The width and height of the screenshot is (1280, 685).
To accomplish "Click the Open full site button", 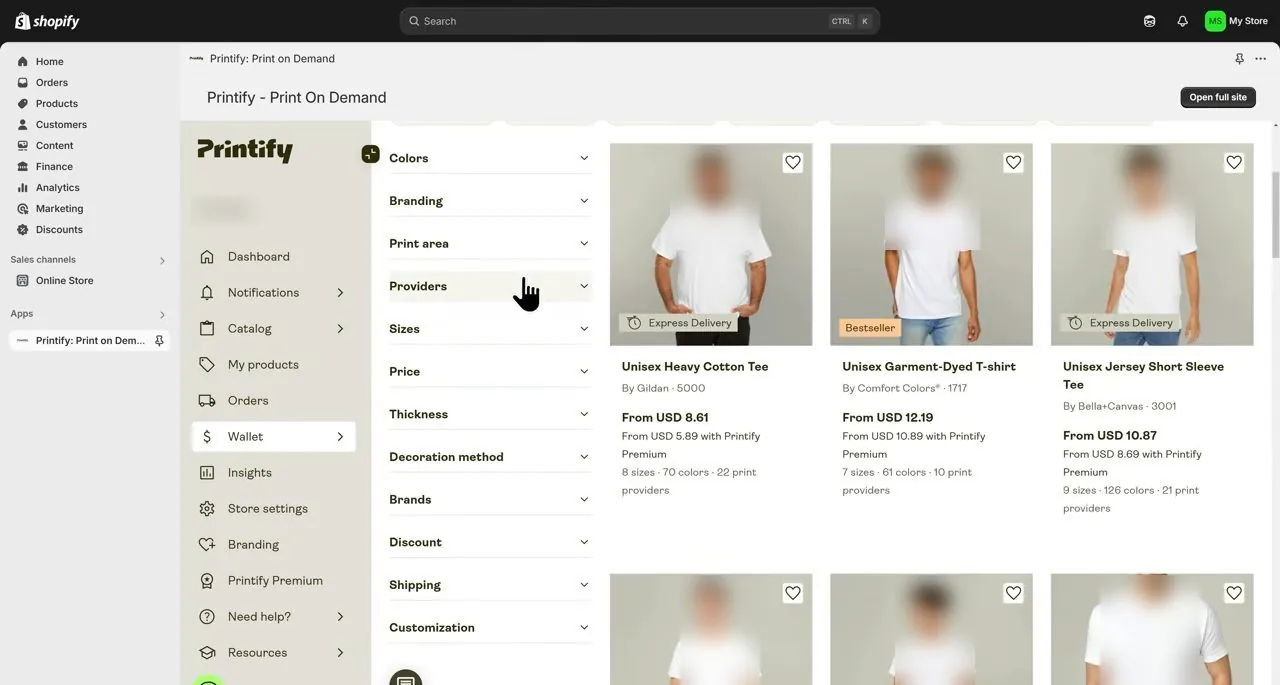I will tap(1218, 97).
